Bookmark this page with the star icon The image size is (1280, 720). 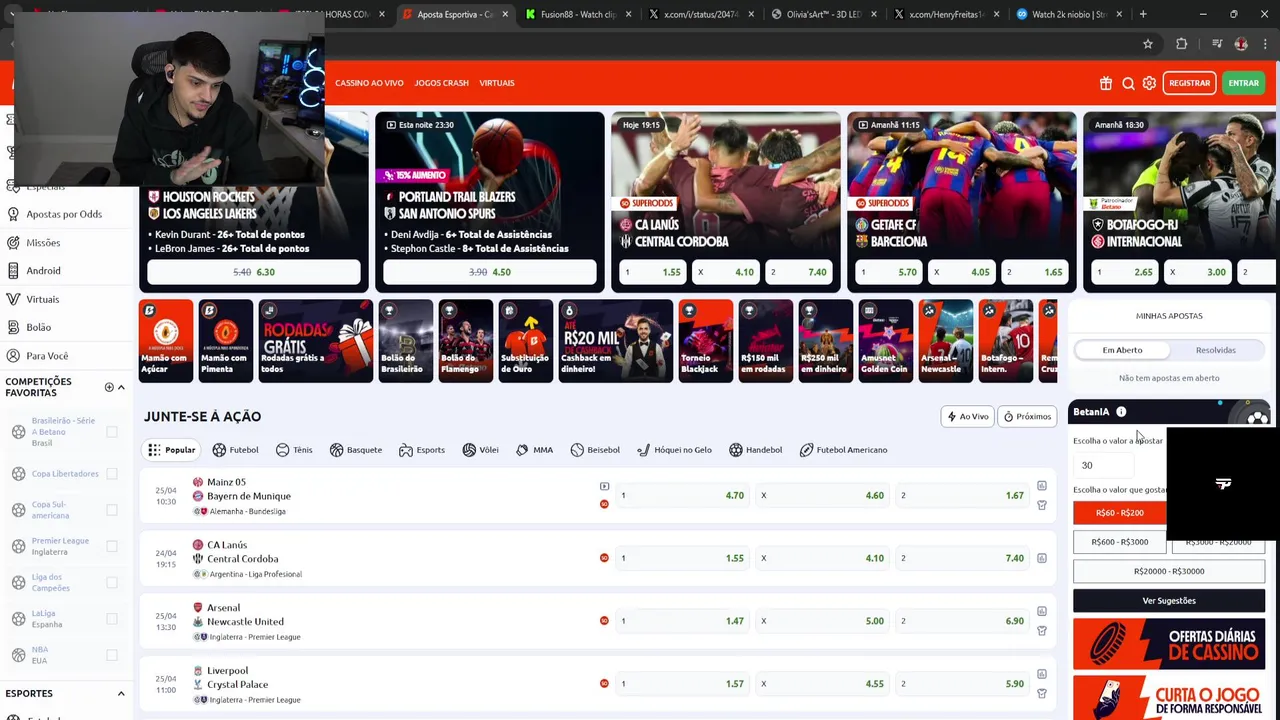[1148, 44]
